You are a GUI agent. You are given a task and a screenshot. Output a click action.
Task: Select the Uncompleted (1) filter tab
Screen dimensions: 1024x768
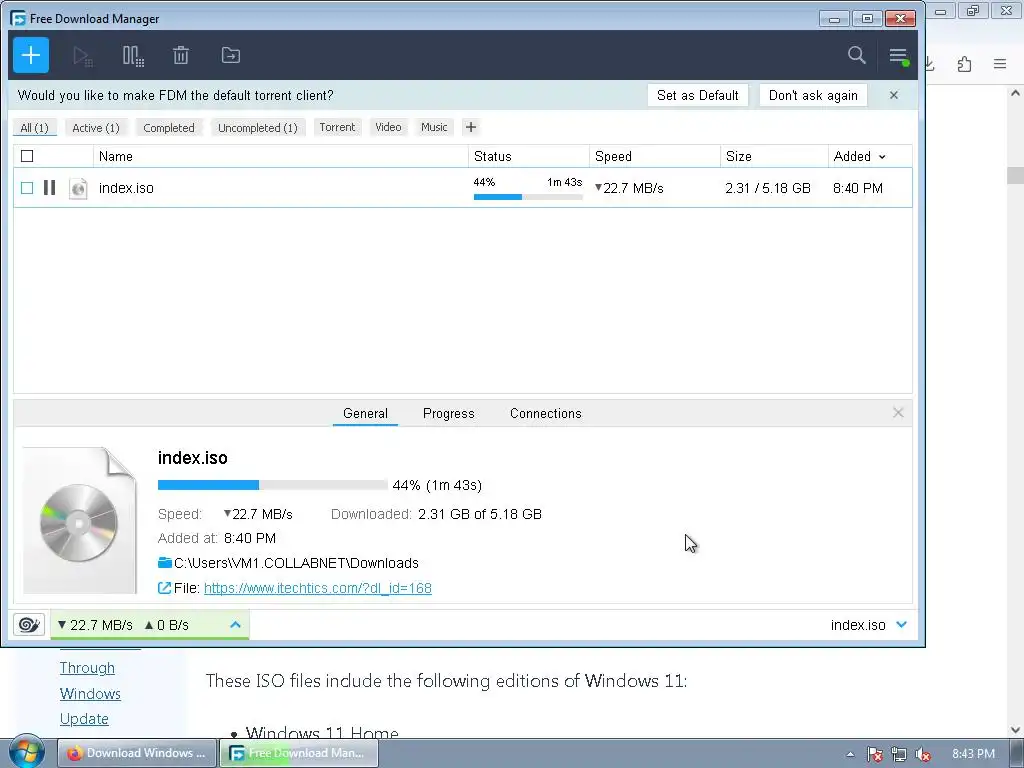(x=258, y=127)
